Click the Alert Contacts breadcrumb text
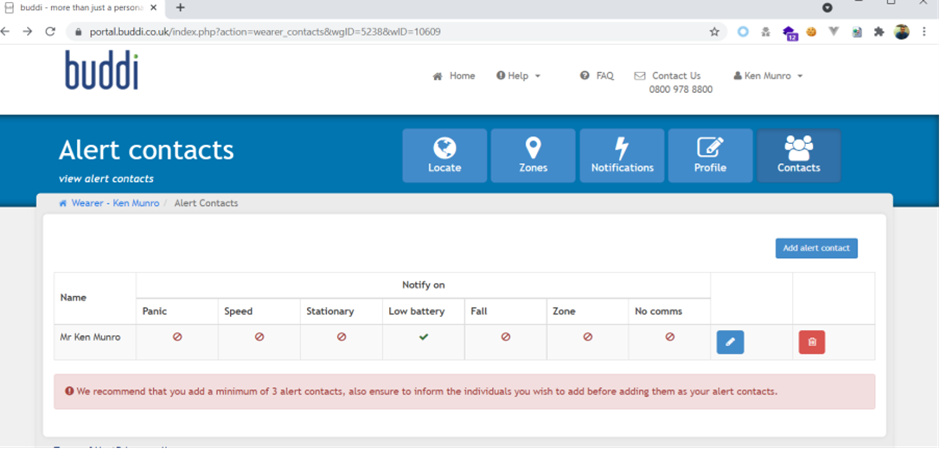This screenshot has height=449, width=940. click(x=206, y=203)
